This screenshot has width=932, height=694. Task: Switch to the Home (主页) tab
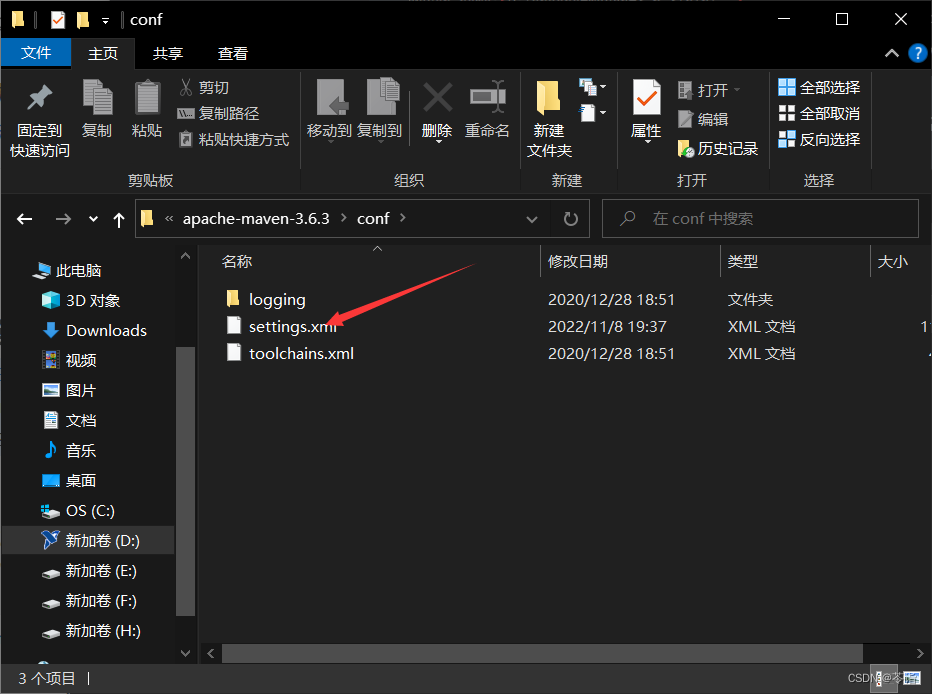pos(103,53)
